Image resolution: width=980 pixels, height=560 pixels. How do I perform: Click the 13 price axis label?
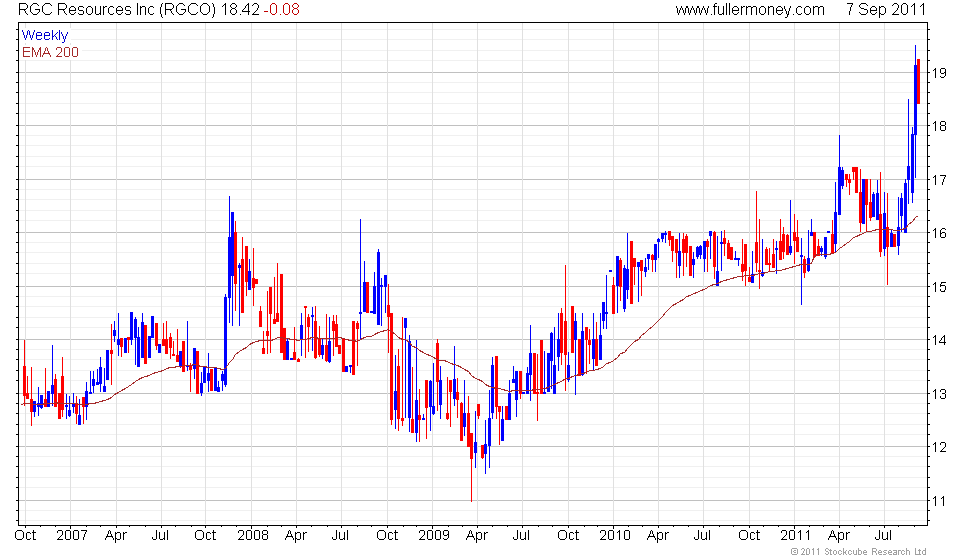(939, 394)
